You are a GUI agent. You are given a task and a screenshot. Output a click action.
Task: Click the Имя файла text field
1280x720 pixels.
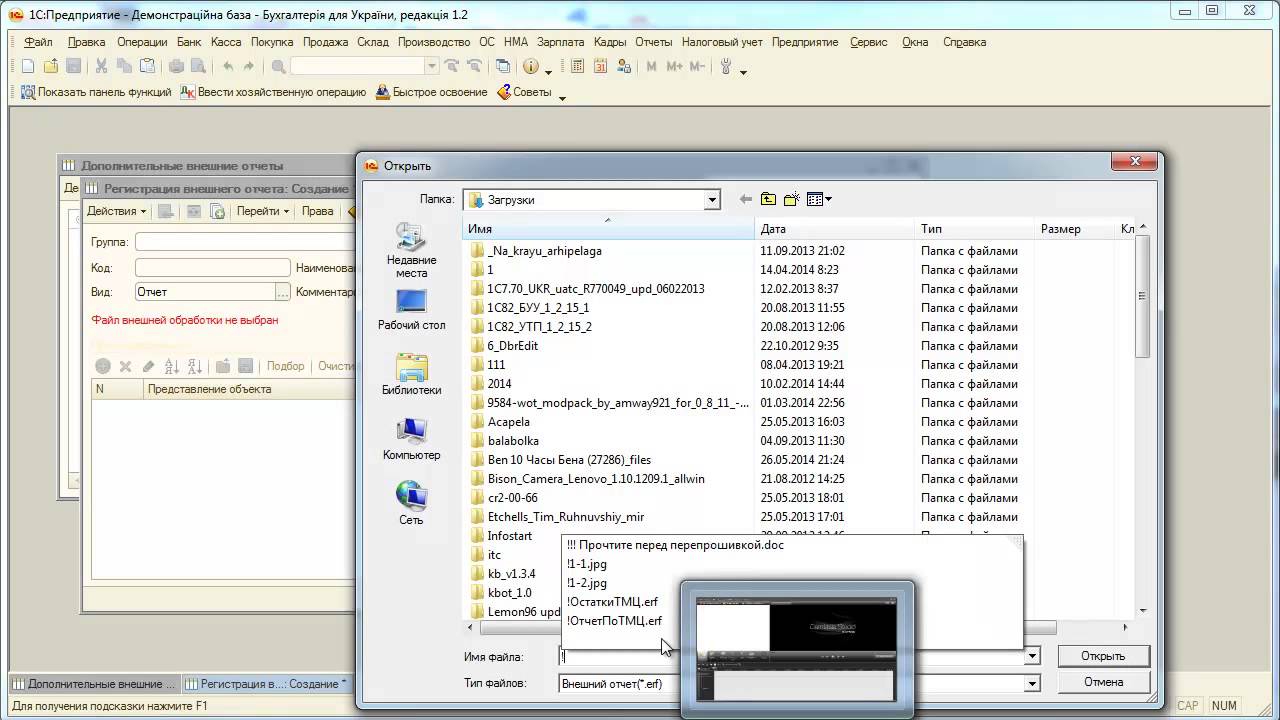tap(792, 656)
